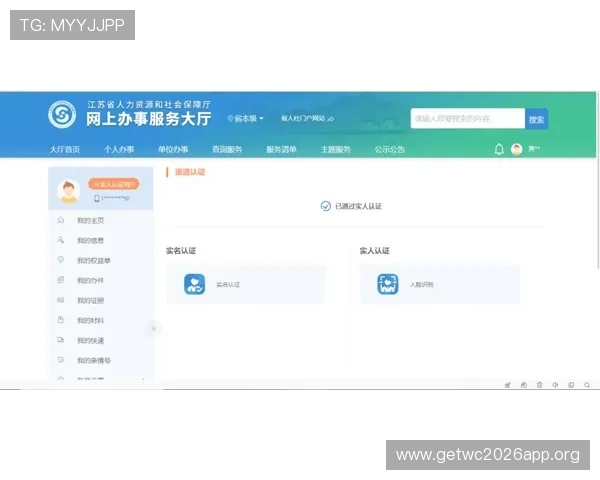The width and height of the screenshot is (600, 480).
Task: Click the magnifier zoom icon in the status bar
Action: [x=587, y=385]
